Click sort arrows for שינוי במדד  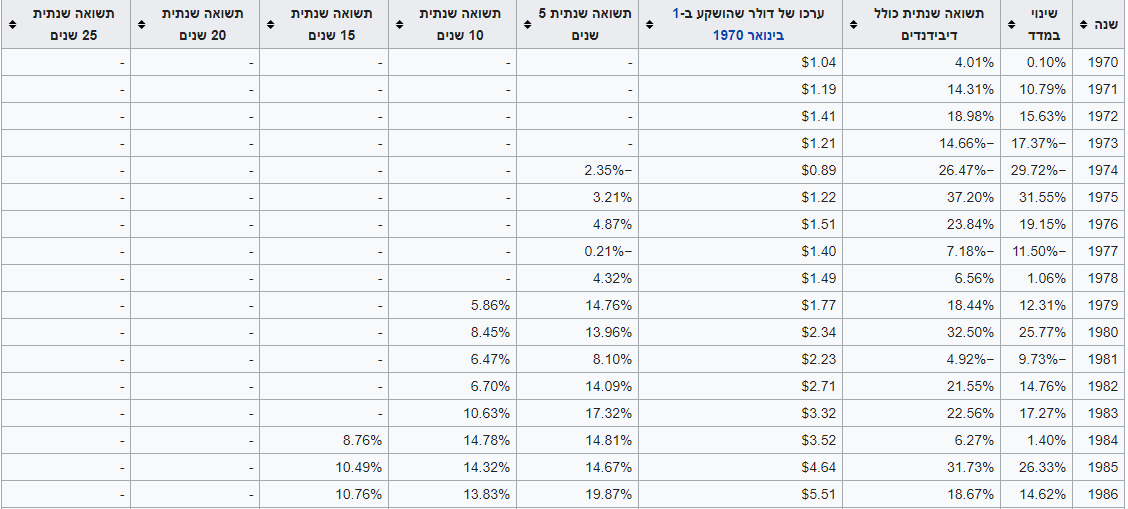tap(1009, 25)
